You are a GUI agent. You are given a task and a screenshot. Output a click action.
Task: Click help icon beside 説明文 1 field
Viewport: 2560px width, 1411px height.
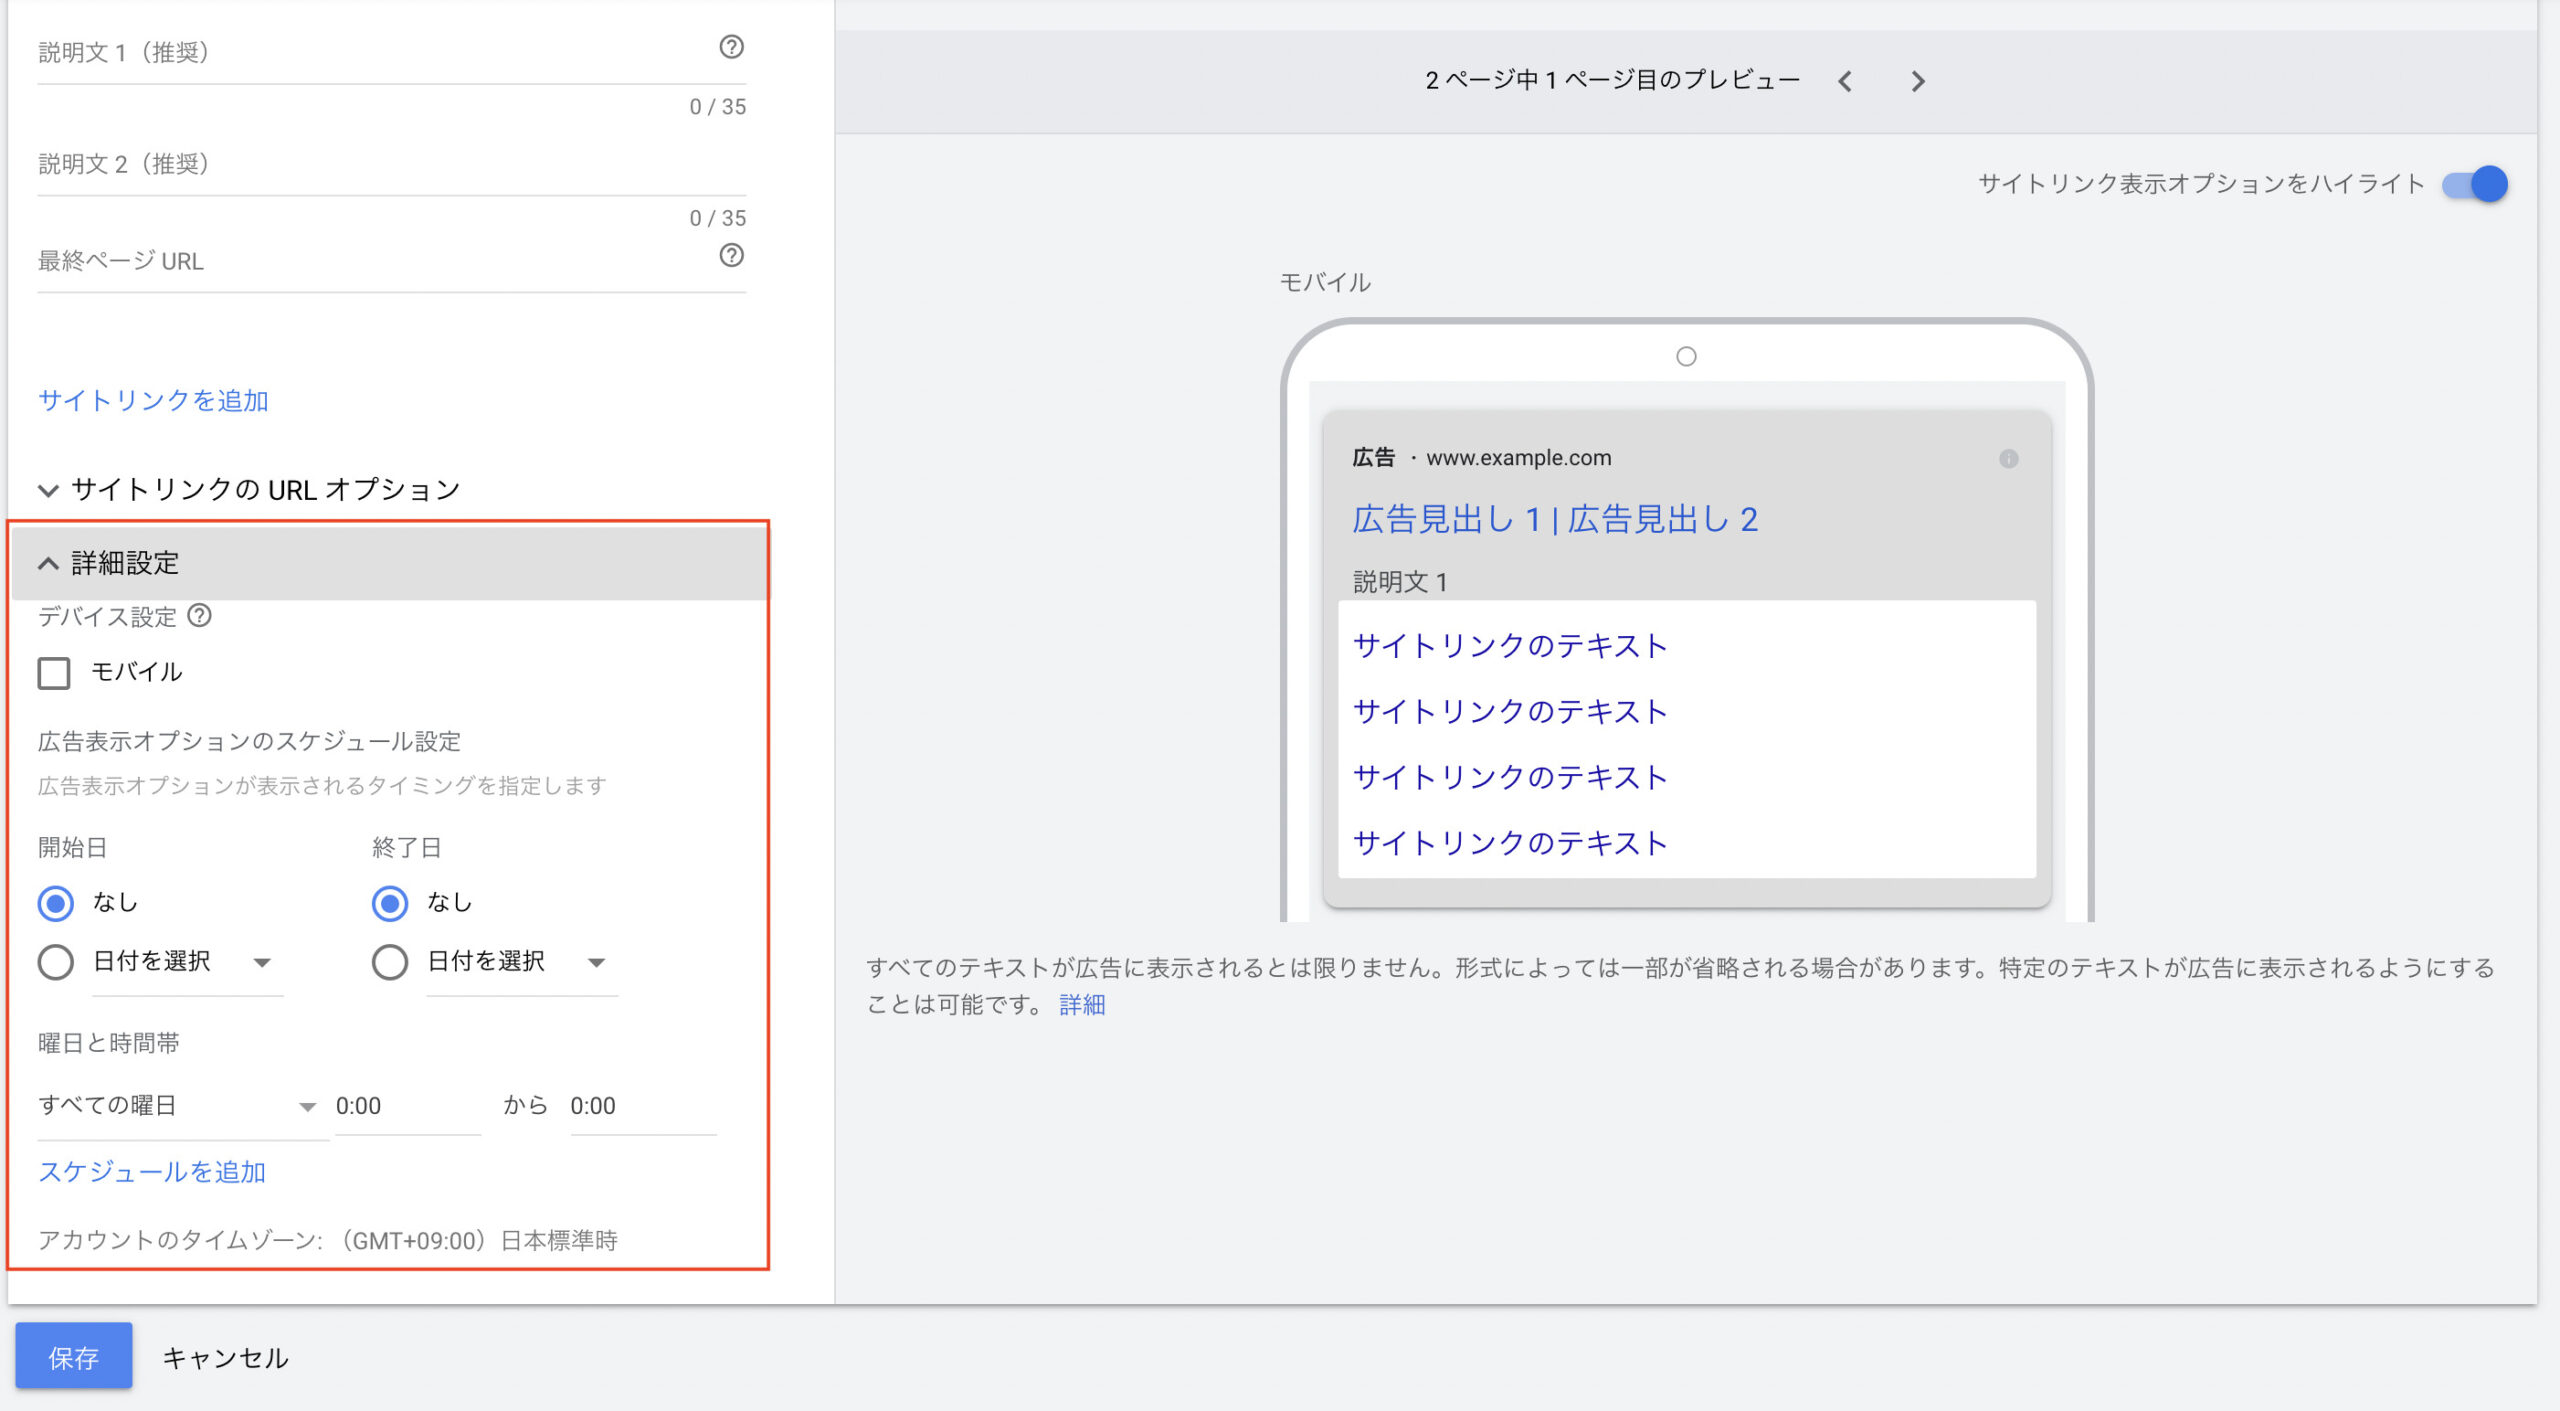pyautogui.click(x=731, y=47)
